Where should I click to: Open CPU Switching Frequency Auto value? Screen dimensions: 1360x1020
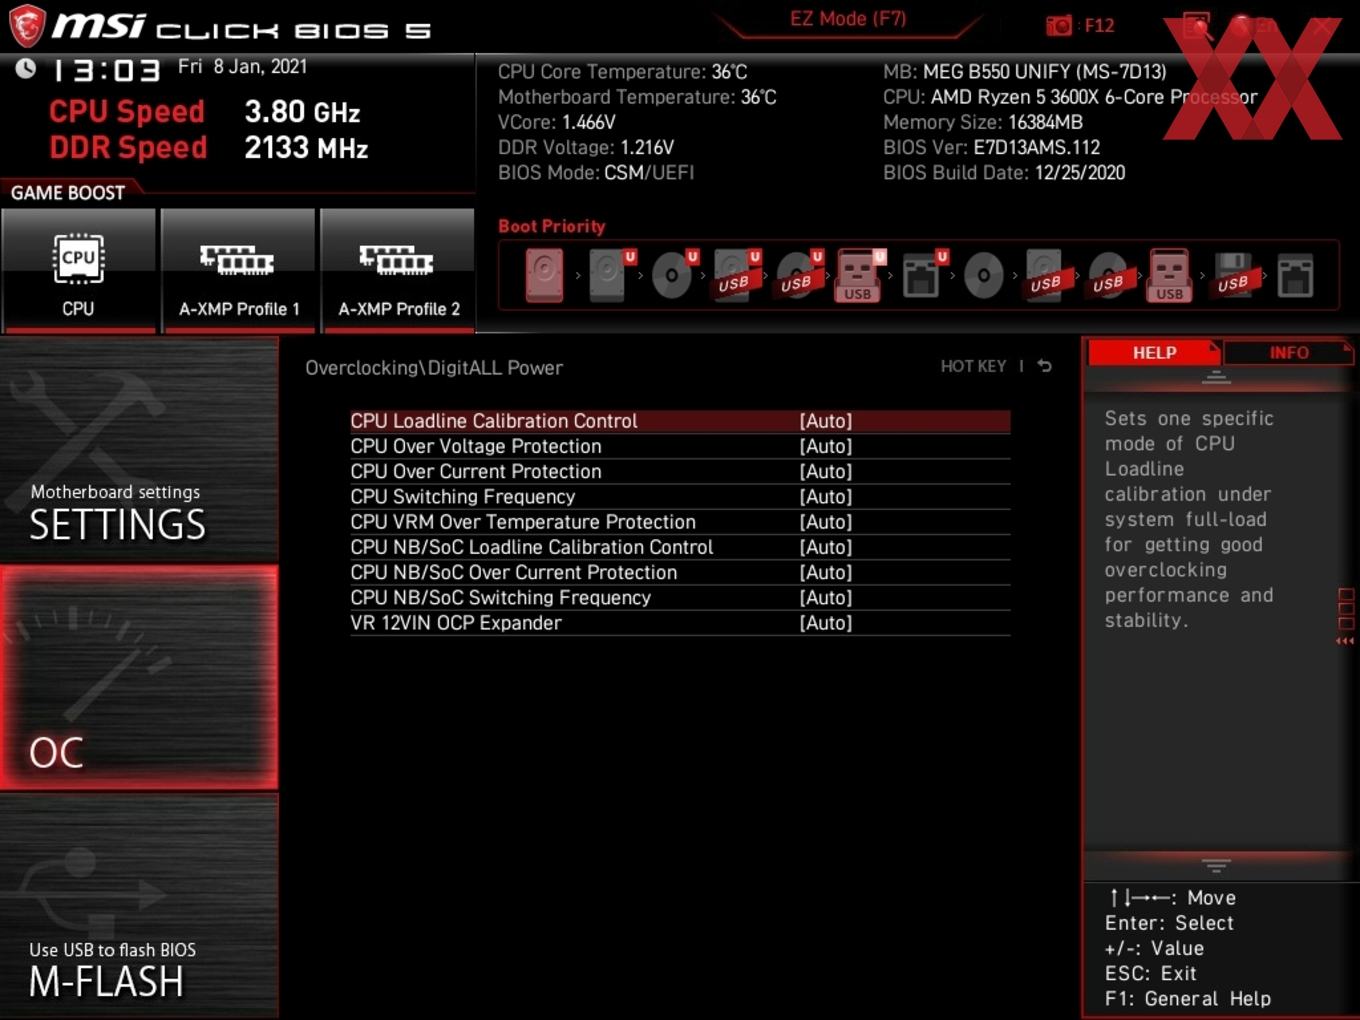(x=826, y=496)
